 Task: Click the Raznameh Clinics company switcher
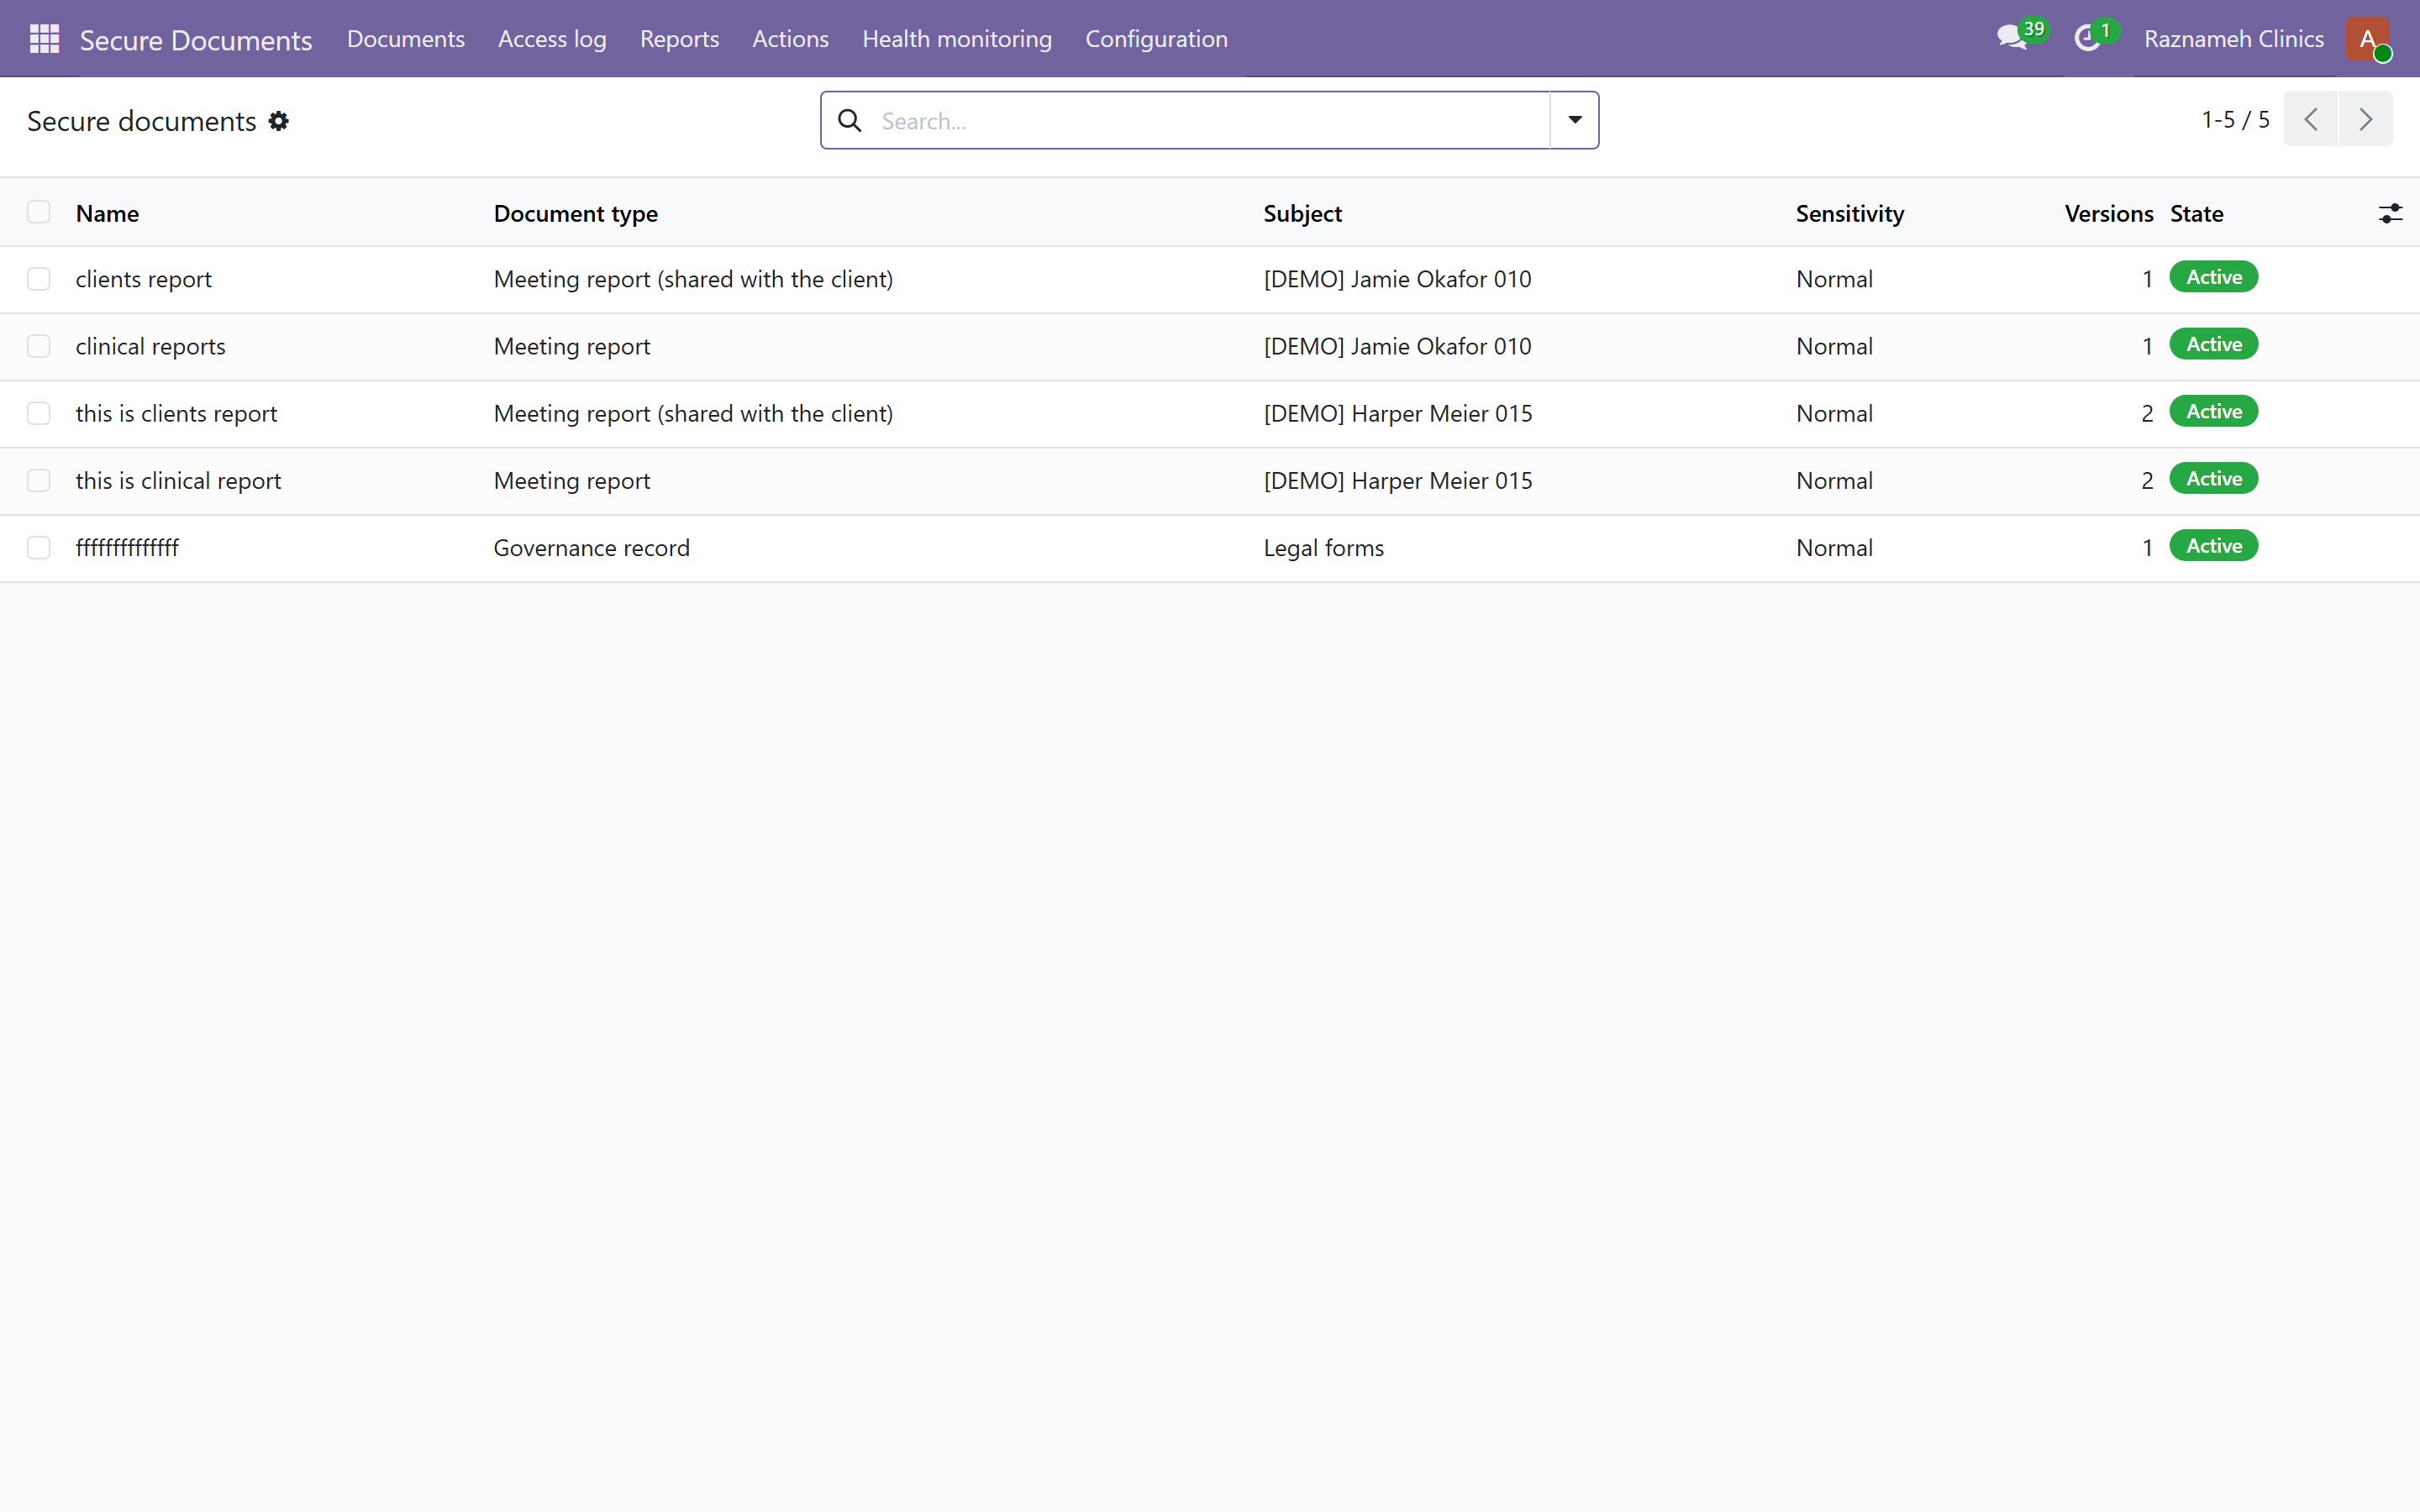tap(2233, 39)
